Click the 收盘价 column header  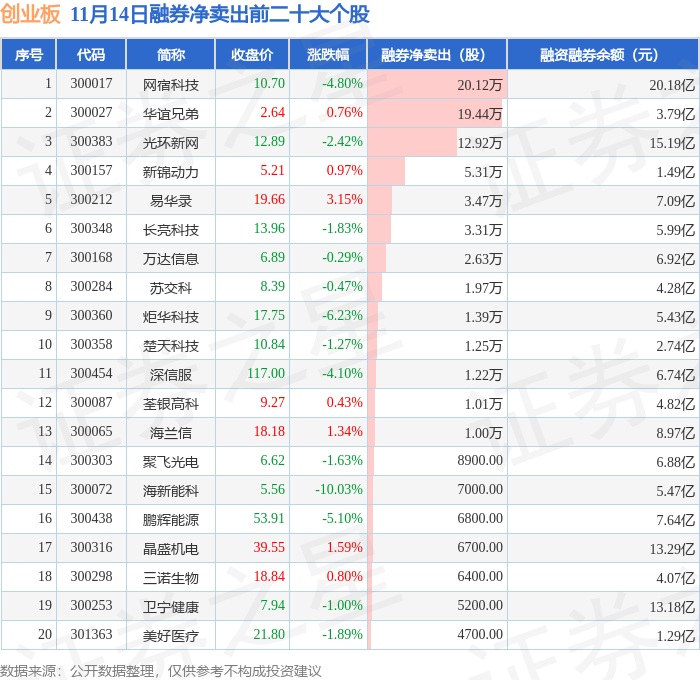(252, 54)
